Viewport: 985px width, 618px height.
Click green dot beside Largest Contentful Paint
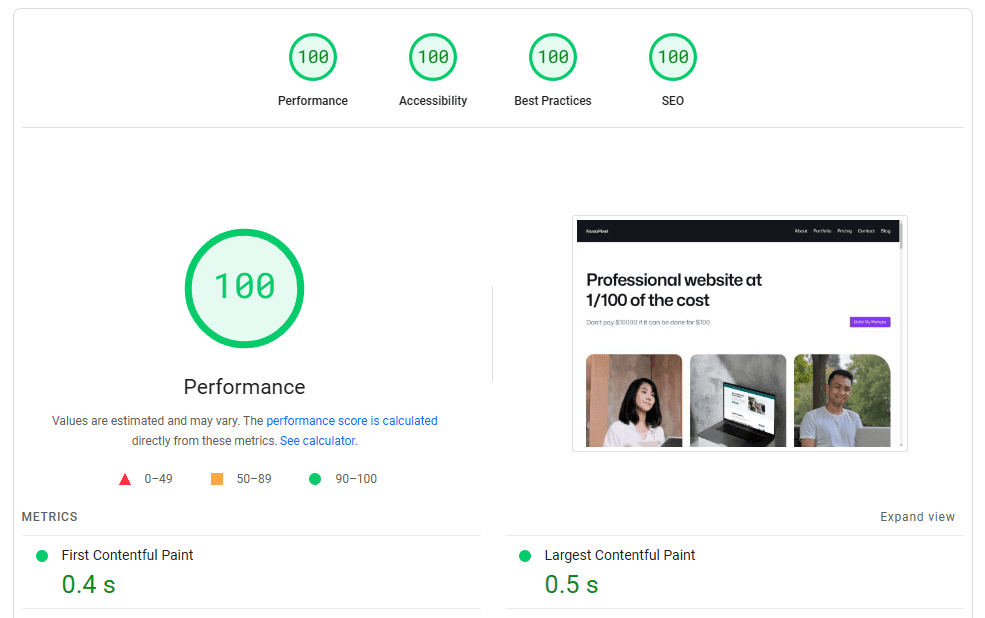(525, 556)
